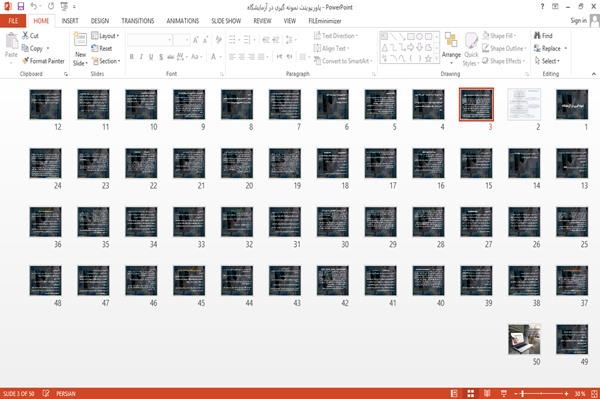Toggle text Shadow formatting
The height and width of the screenshot is (399, 600).
pos(161,57)
